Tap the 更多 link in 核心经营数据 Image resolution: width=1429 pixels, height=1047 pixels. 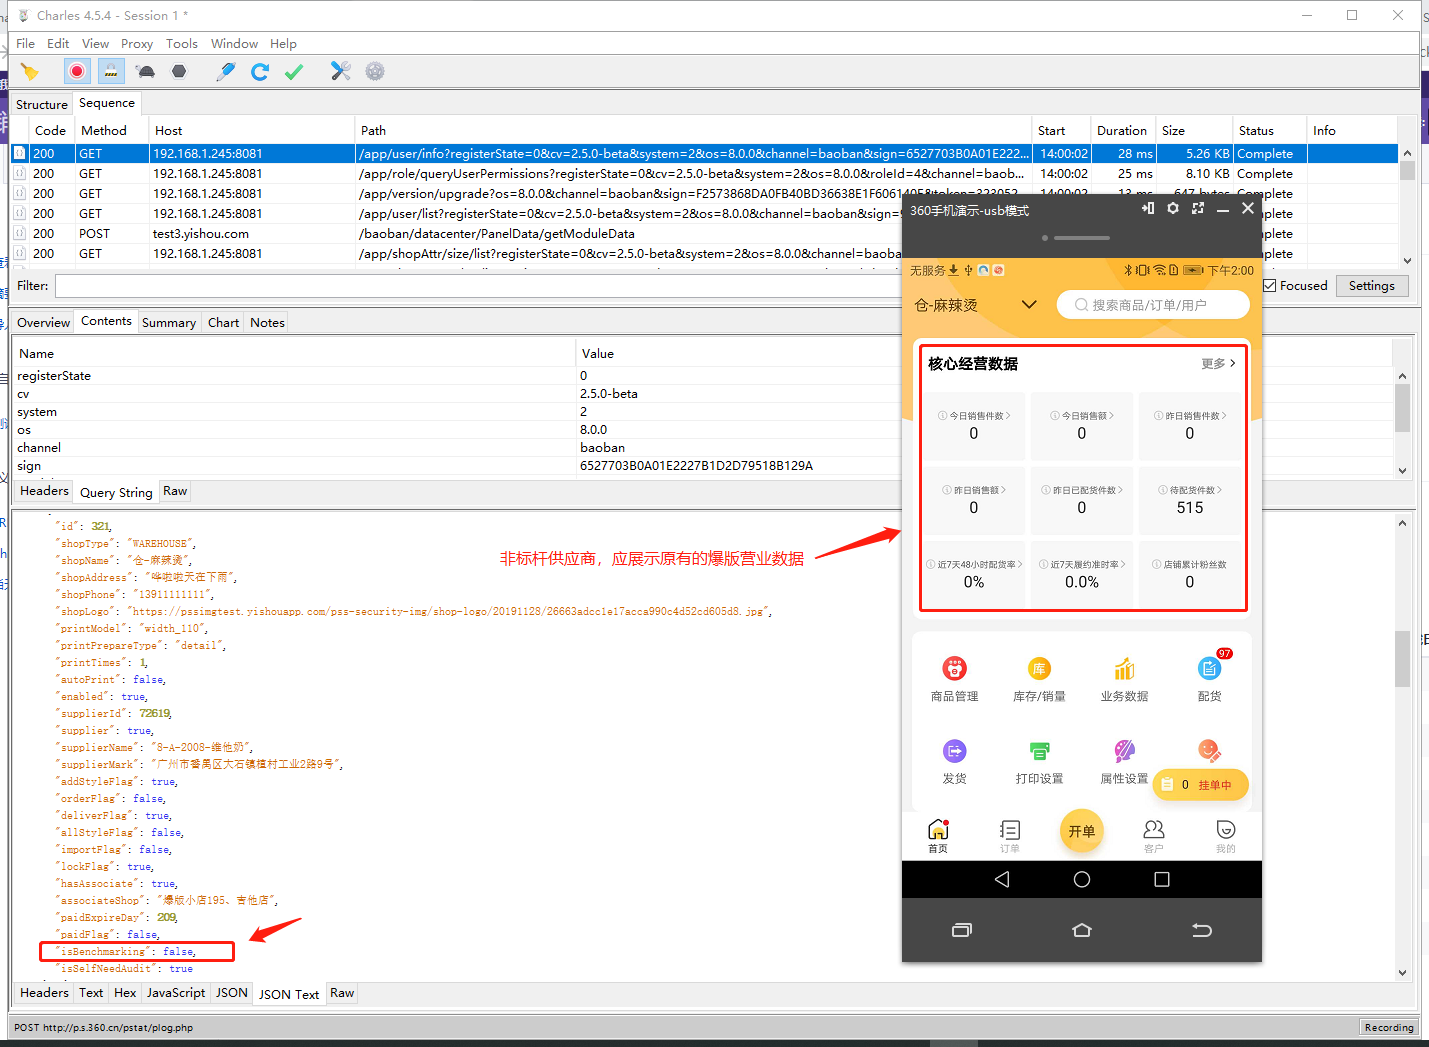pos(1218,364)
